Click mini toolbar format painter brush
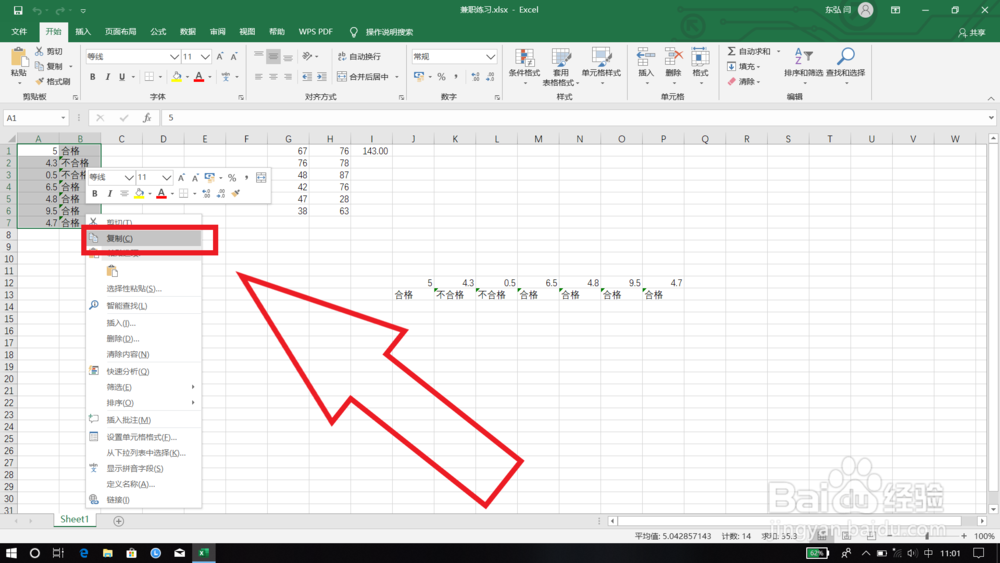 tap(235, 193)
